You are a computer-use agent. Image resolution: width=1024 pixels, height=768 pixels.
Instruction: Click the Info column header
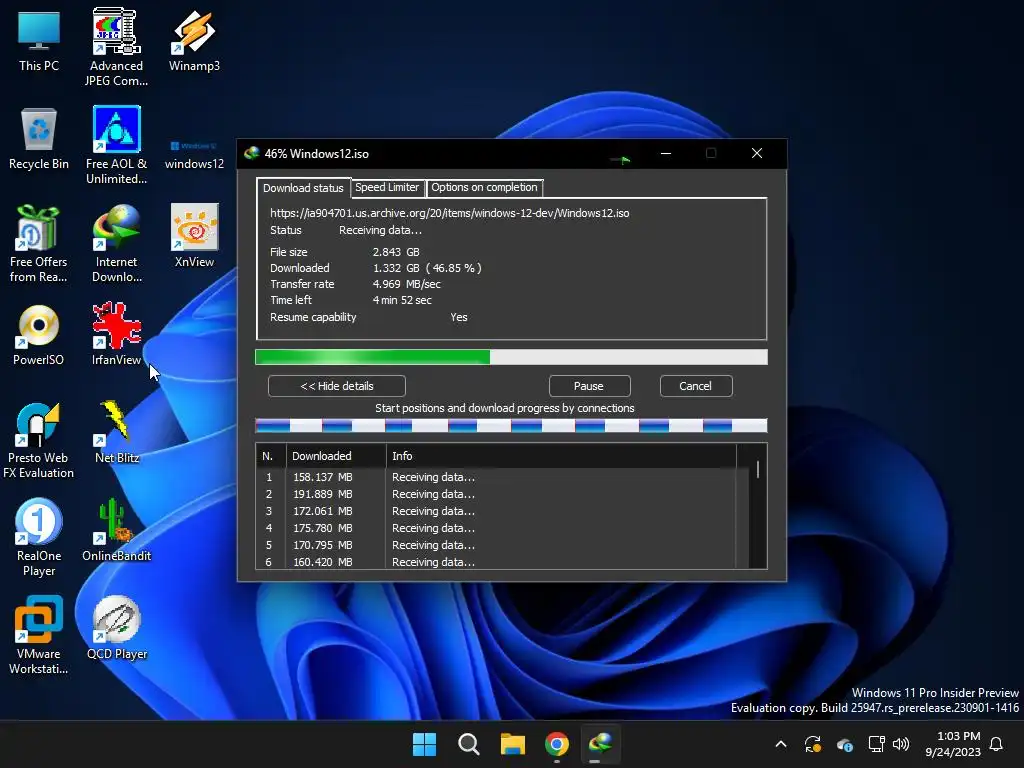[561, 456]
